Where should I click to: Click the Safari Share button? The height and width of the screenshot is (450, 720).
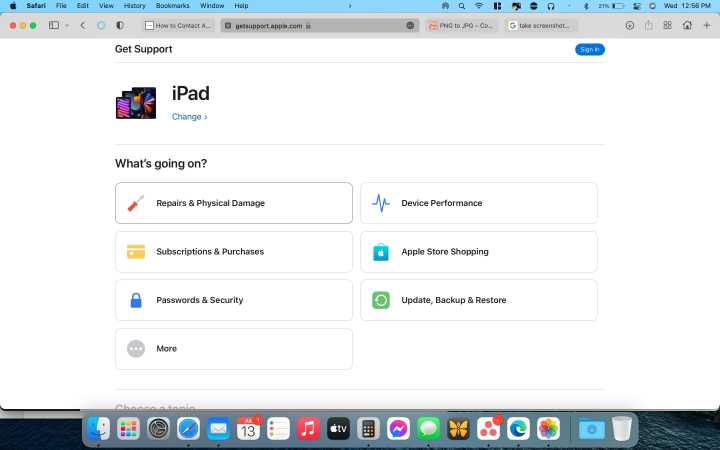coord(648,25)
